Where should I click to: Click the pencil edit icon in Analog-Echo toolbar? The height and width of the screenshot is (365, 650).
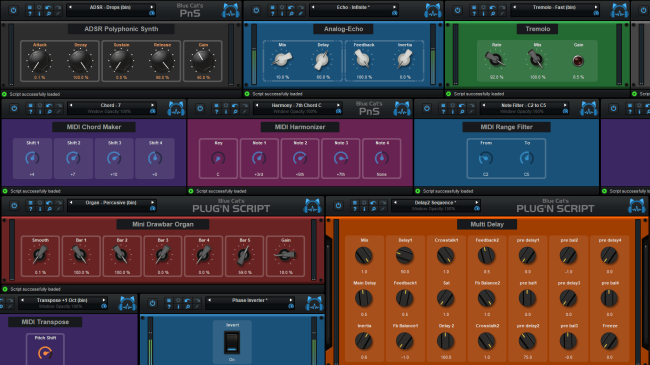[301, 14]
